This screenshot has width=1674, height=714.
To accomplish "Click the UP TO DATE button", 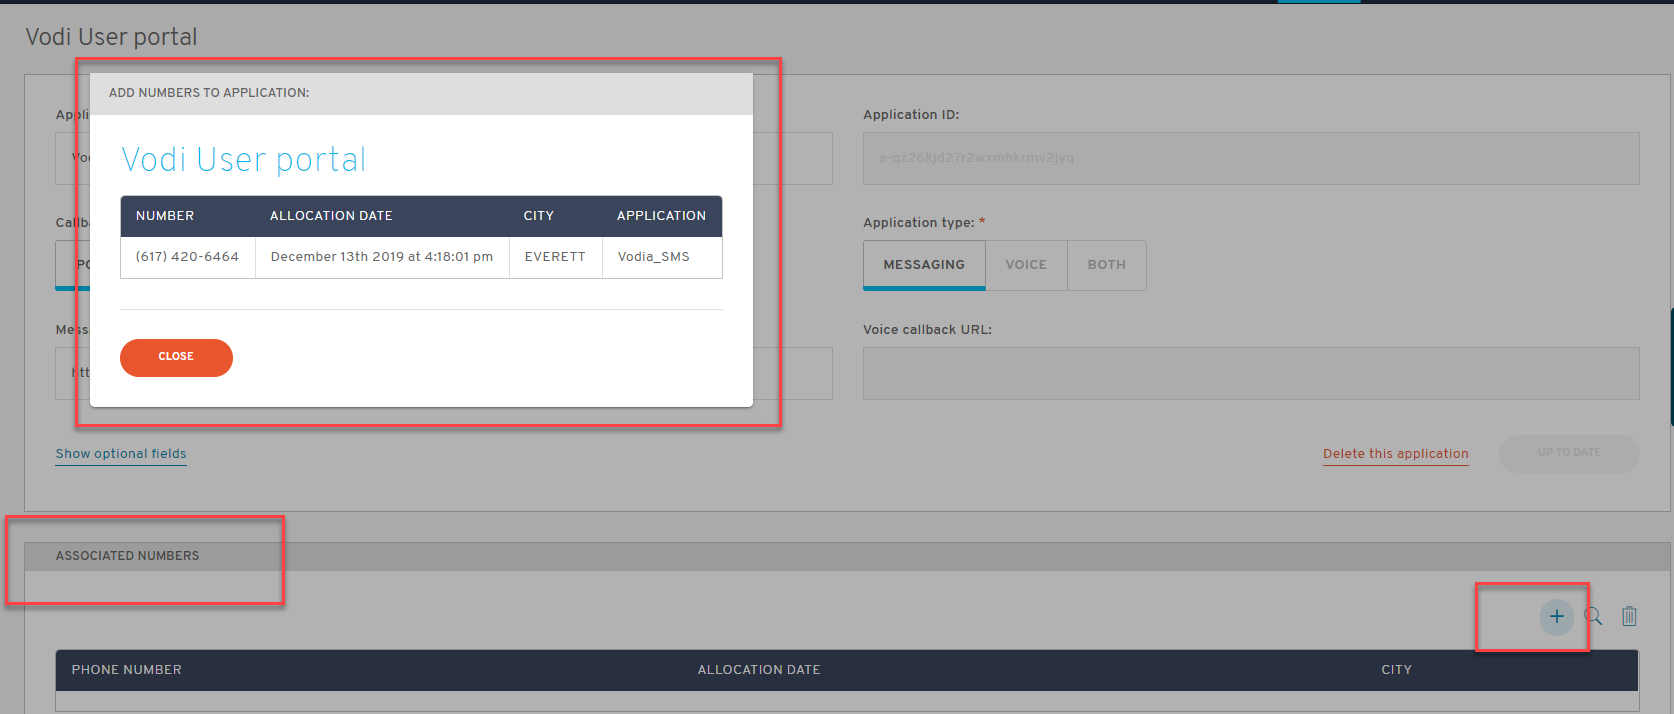I will coord(1569,453).
